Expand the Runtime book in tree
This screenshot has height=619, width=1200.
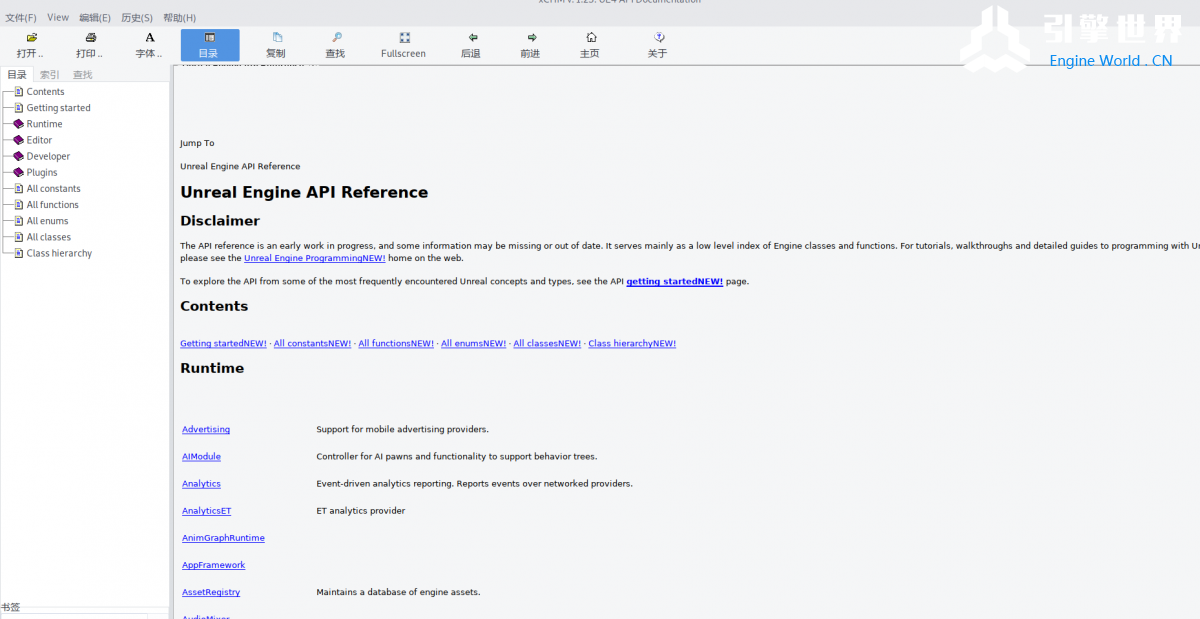point(18,124)
